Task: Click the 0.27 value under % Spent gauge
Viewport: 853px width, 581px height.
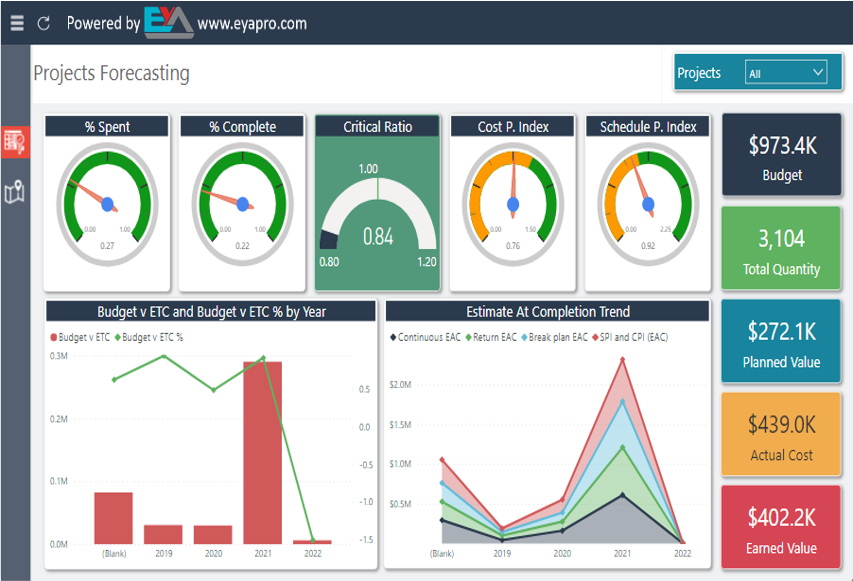Action: (107, 246)
